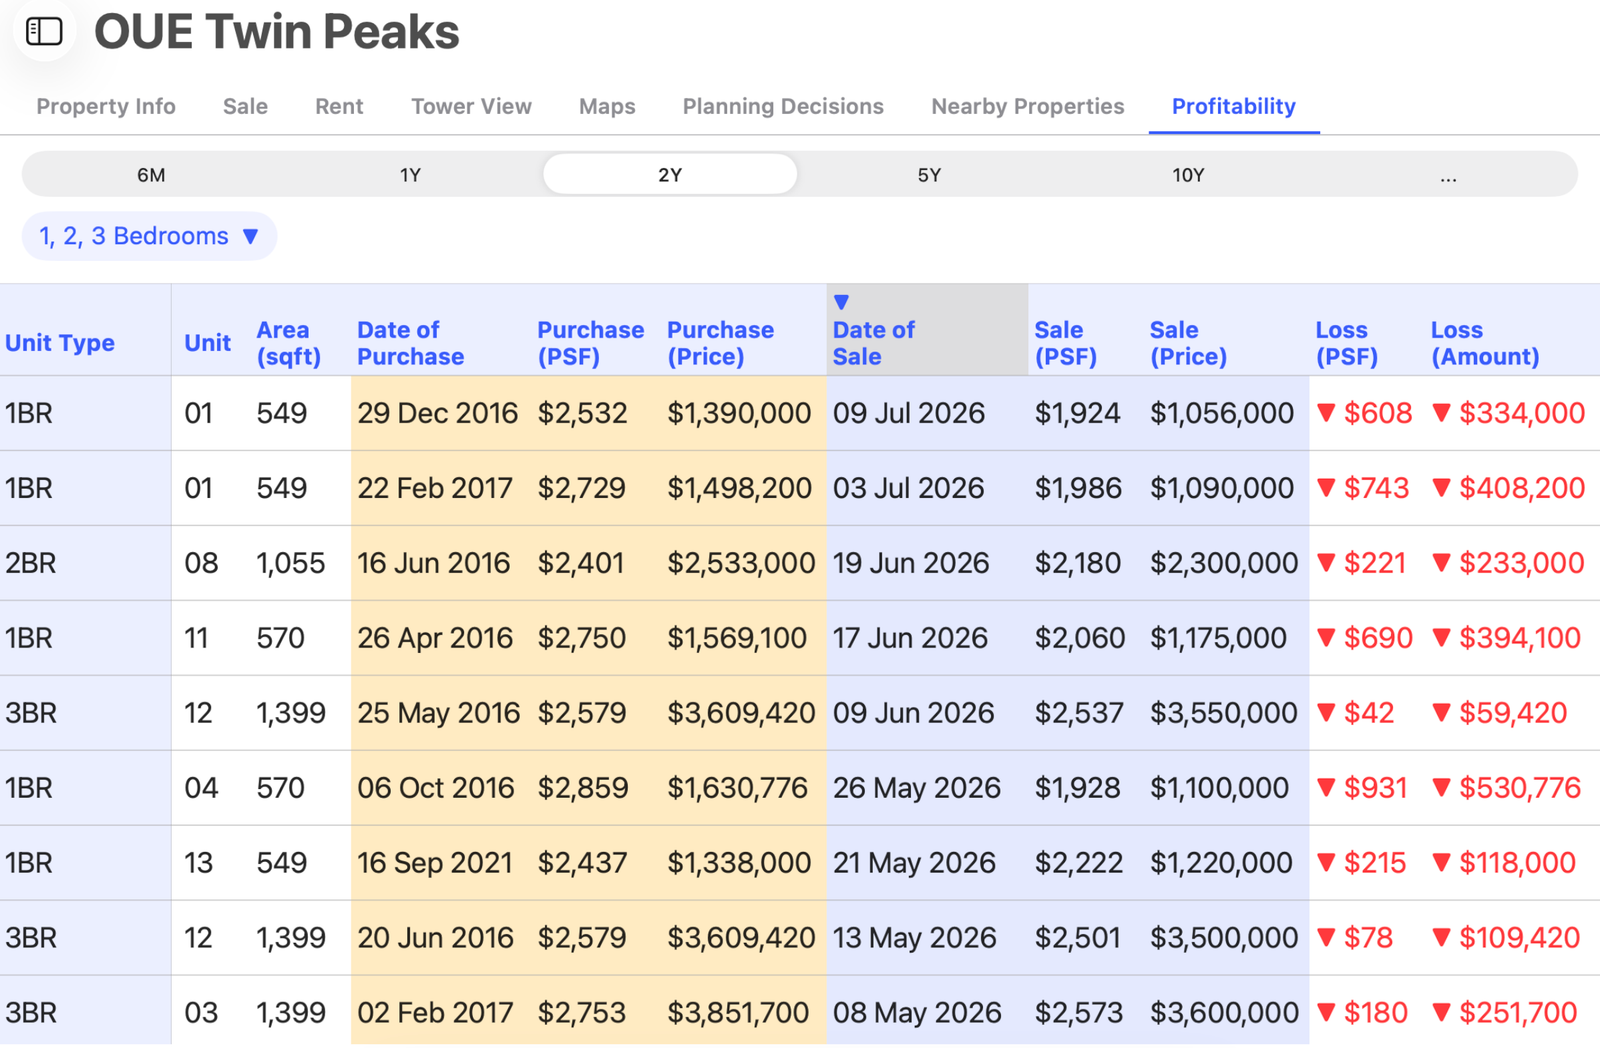Screen dimensions: 1600x1048
Task: Click sale PSF $2,222
Action: [1079, 863]
